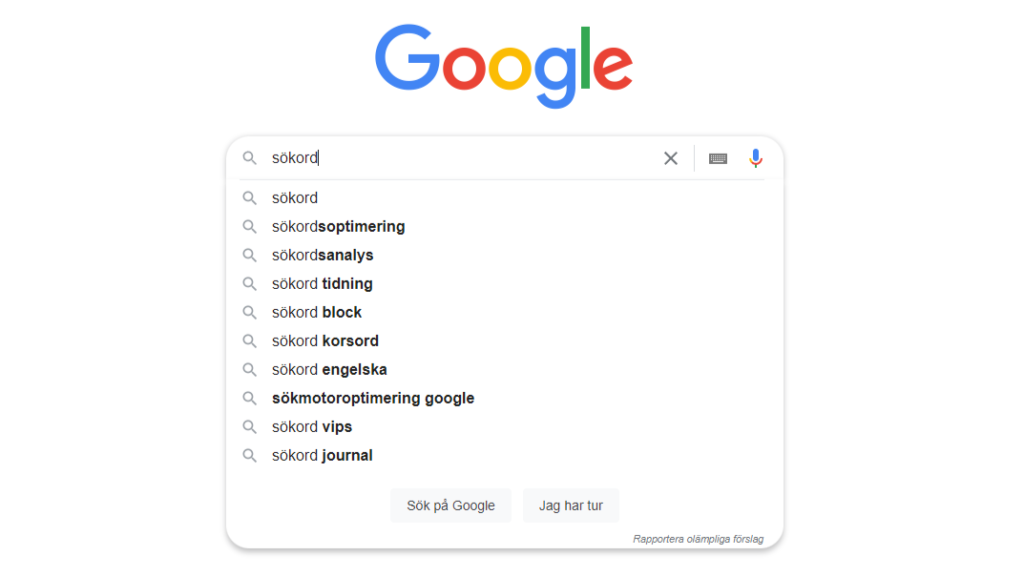The height and width of the screenshot is (577, 1024).
Task: Click the search icon beside 'sökord journal'
Action: point(250,456)
